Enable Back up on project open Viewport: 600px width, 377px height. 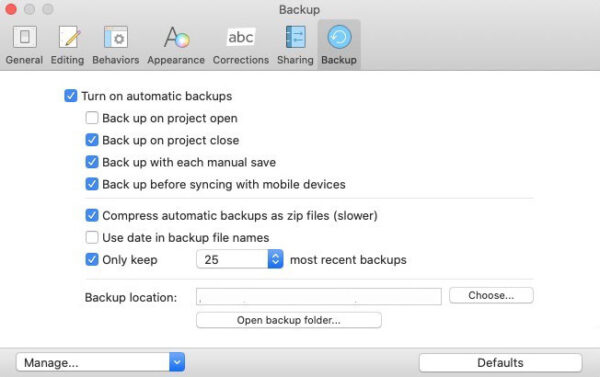[92, 118]
